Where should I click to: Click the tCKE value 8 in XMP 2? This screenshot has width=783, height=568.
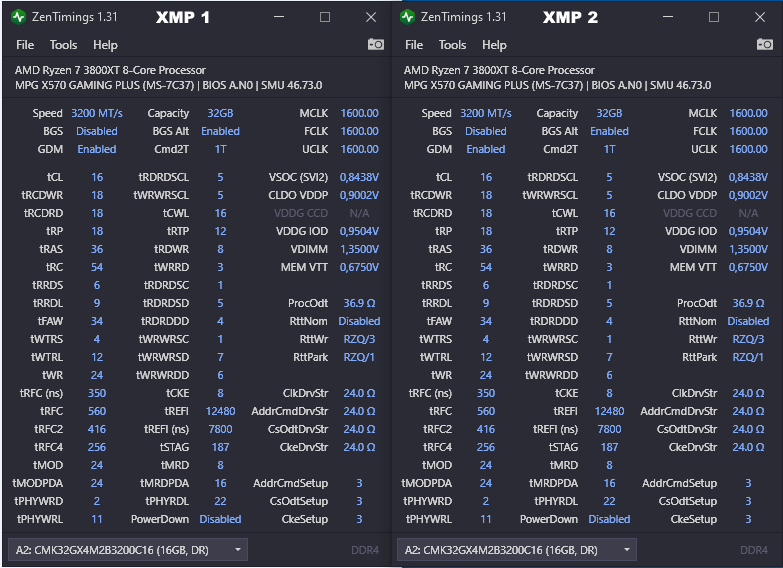coord(609,393)
